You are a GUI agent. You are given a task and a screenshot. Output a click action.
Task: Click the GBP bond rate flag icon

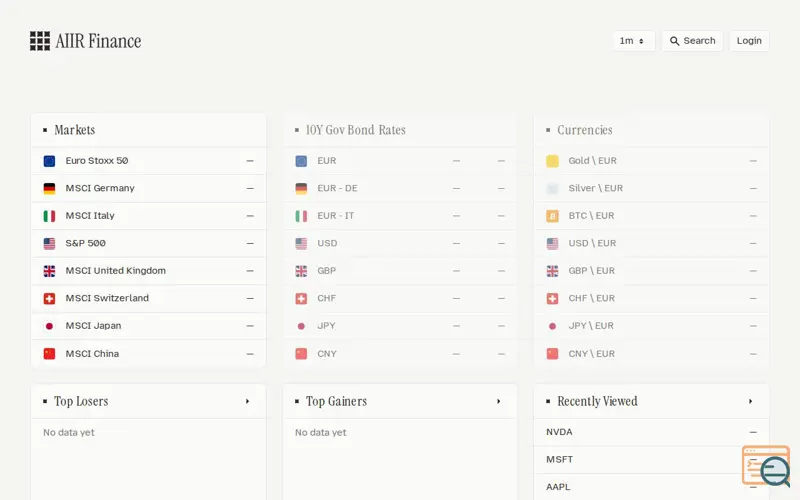(x=301, y=271)
